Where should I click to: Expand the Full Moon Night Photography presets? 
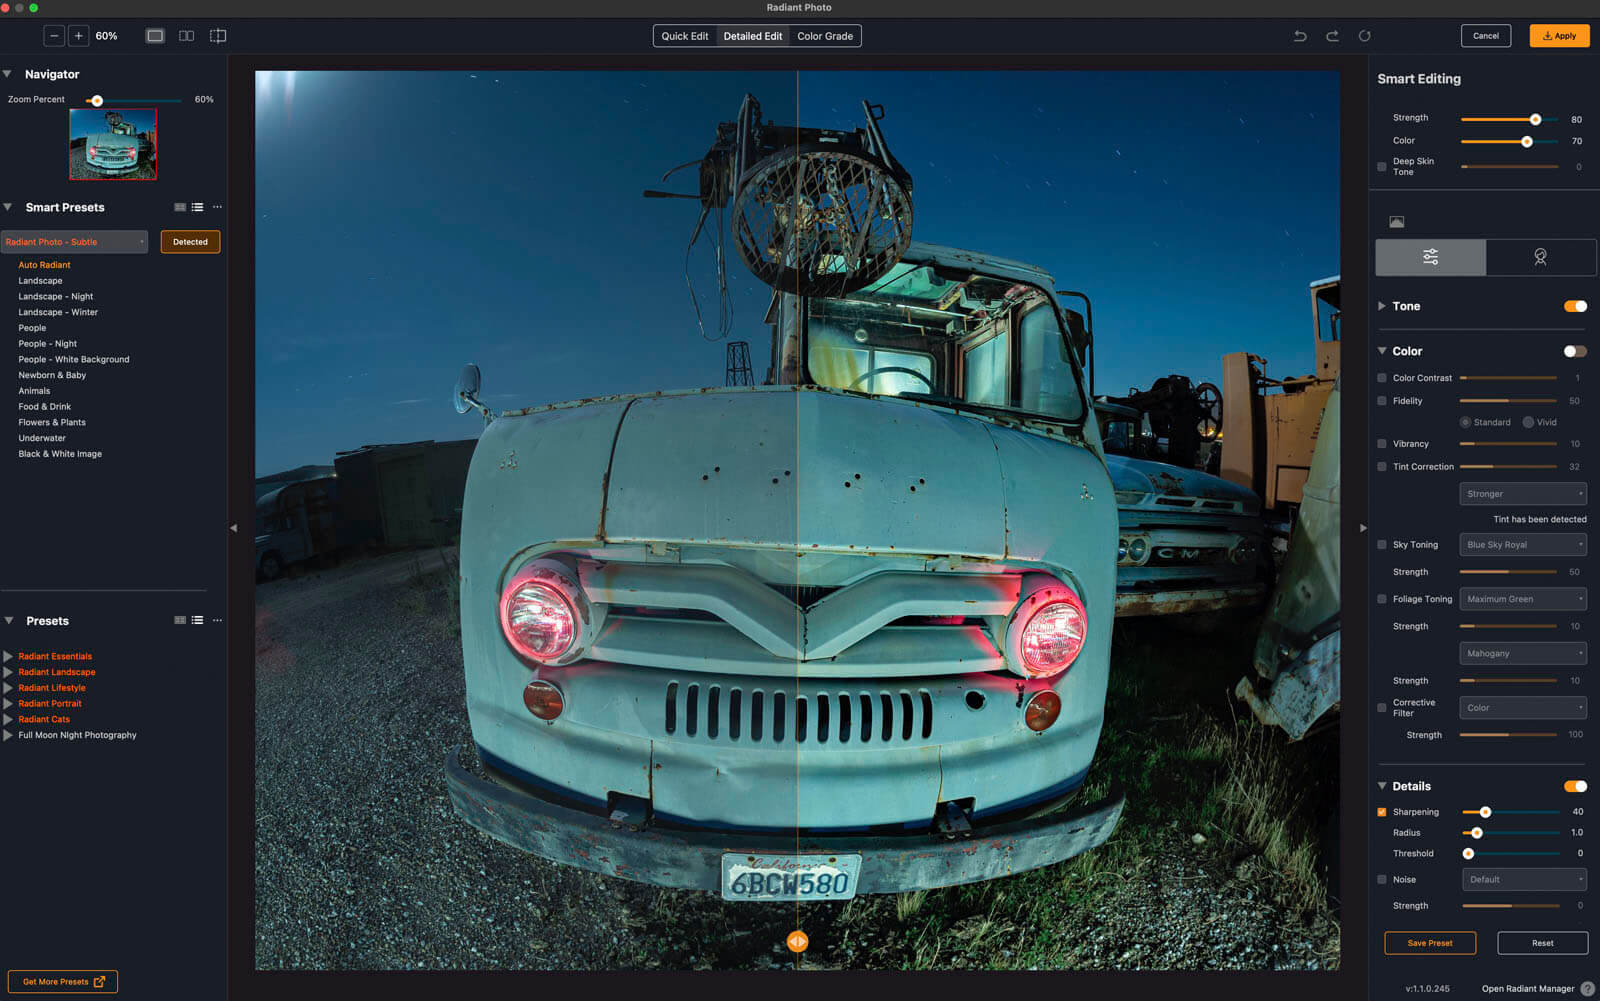click(x=8, y=735)
